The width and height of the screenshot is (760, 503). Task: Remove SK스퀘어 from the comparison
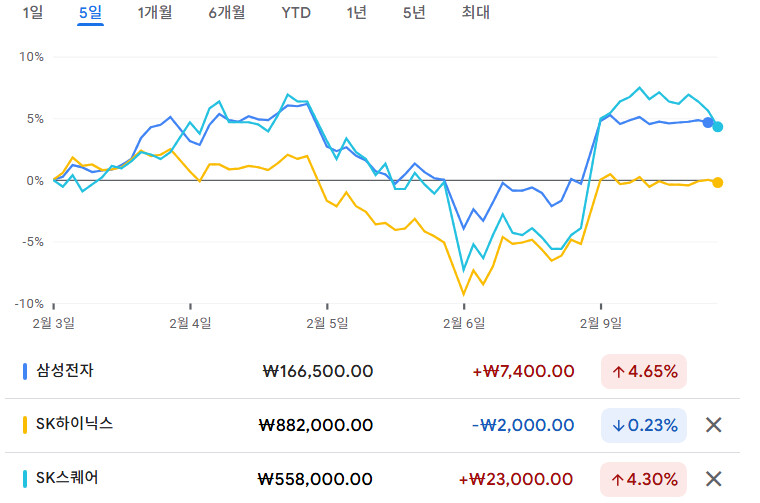coord(713,479)
